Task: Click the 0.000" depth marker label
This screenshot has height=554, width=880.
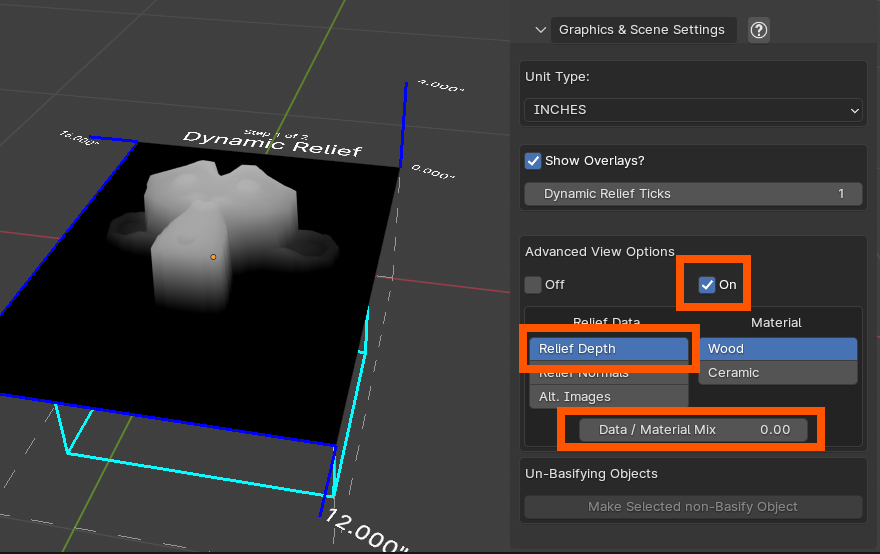Action: pyautogui.click(x=433, y=172)
